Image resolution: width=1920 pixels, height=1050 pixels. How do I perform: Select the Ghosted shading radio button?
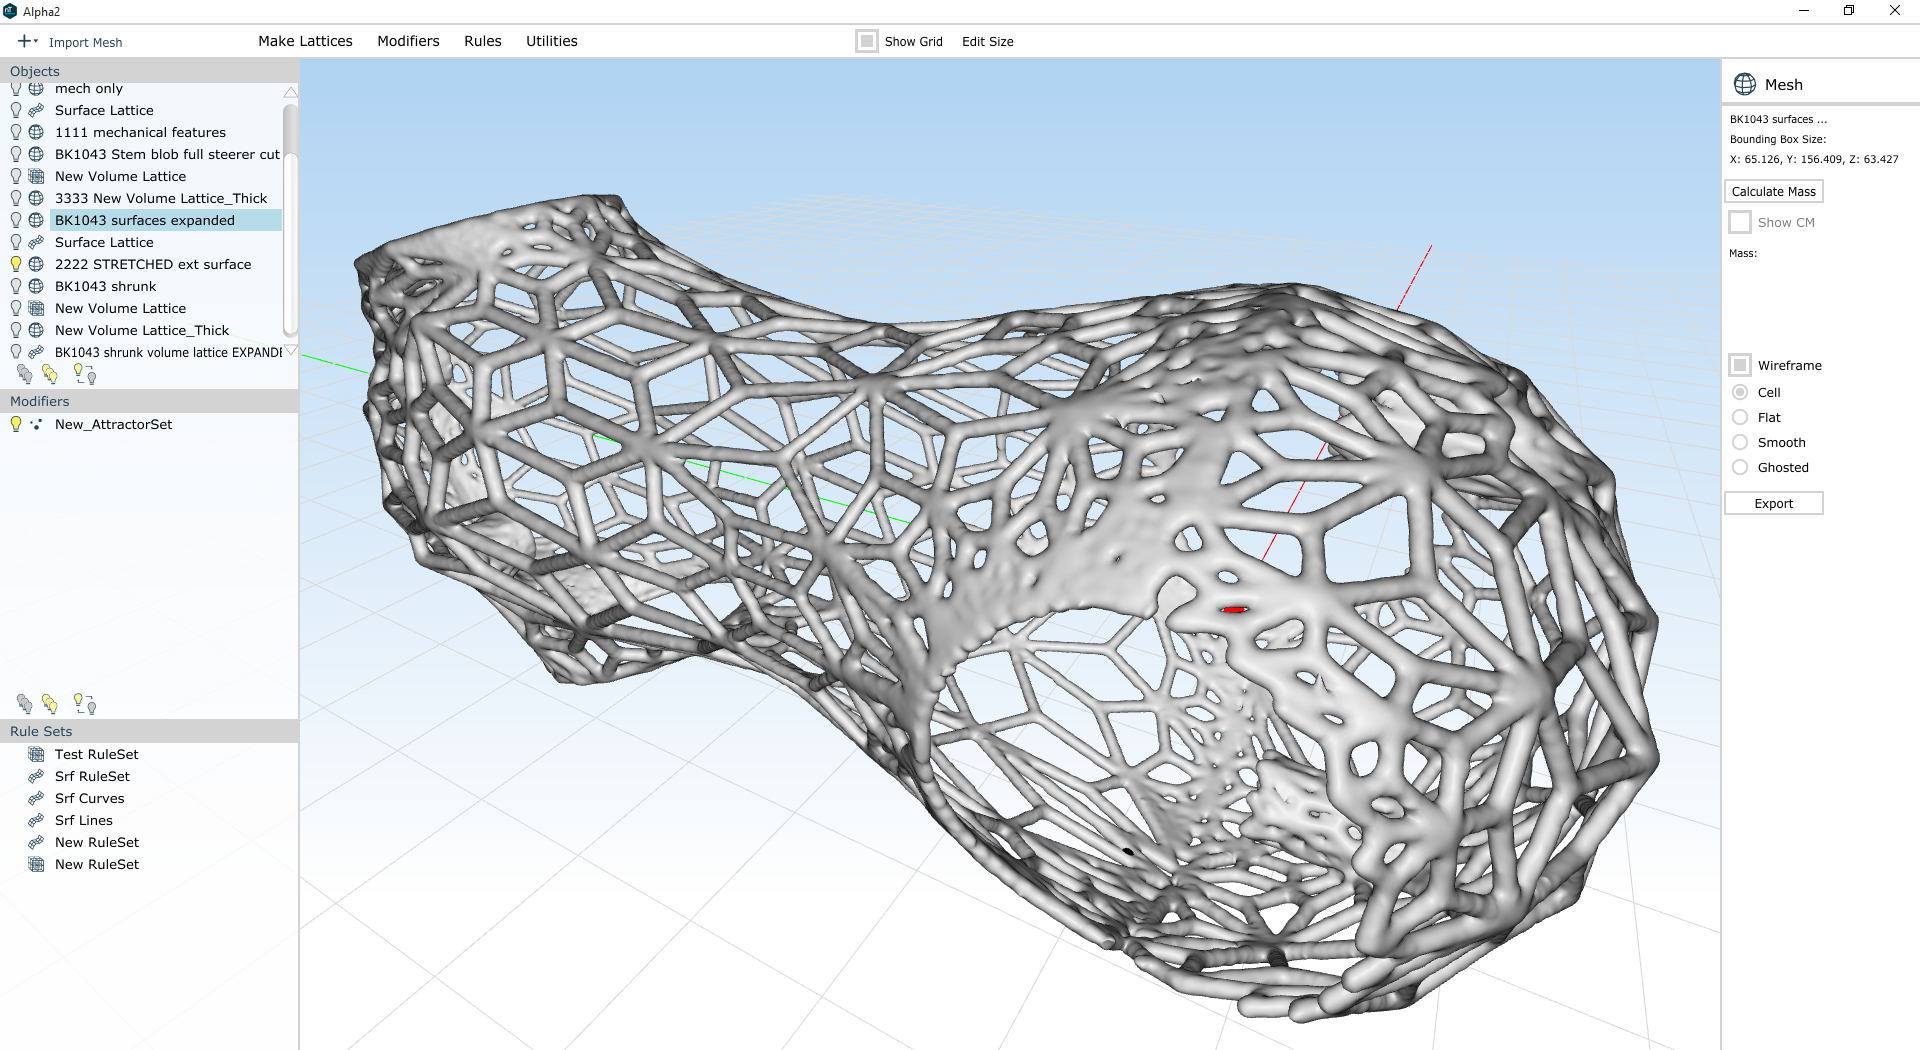pos(1740,467)
